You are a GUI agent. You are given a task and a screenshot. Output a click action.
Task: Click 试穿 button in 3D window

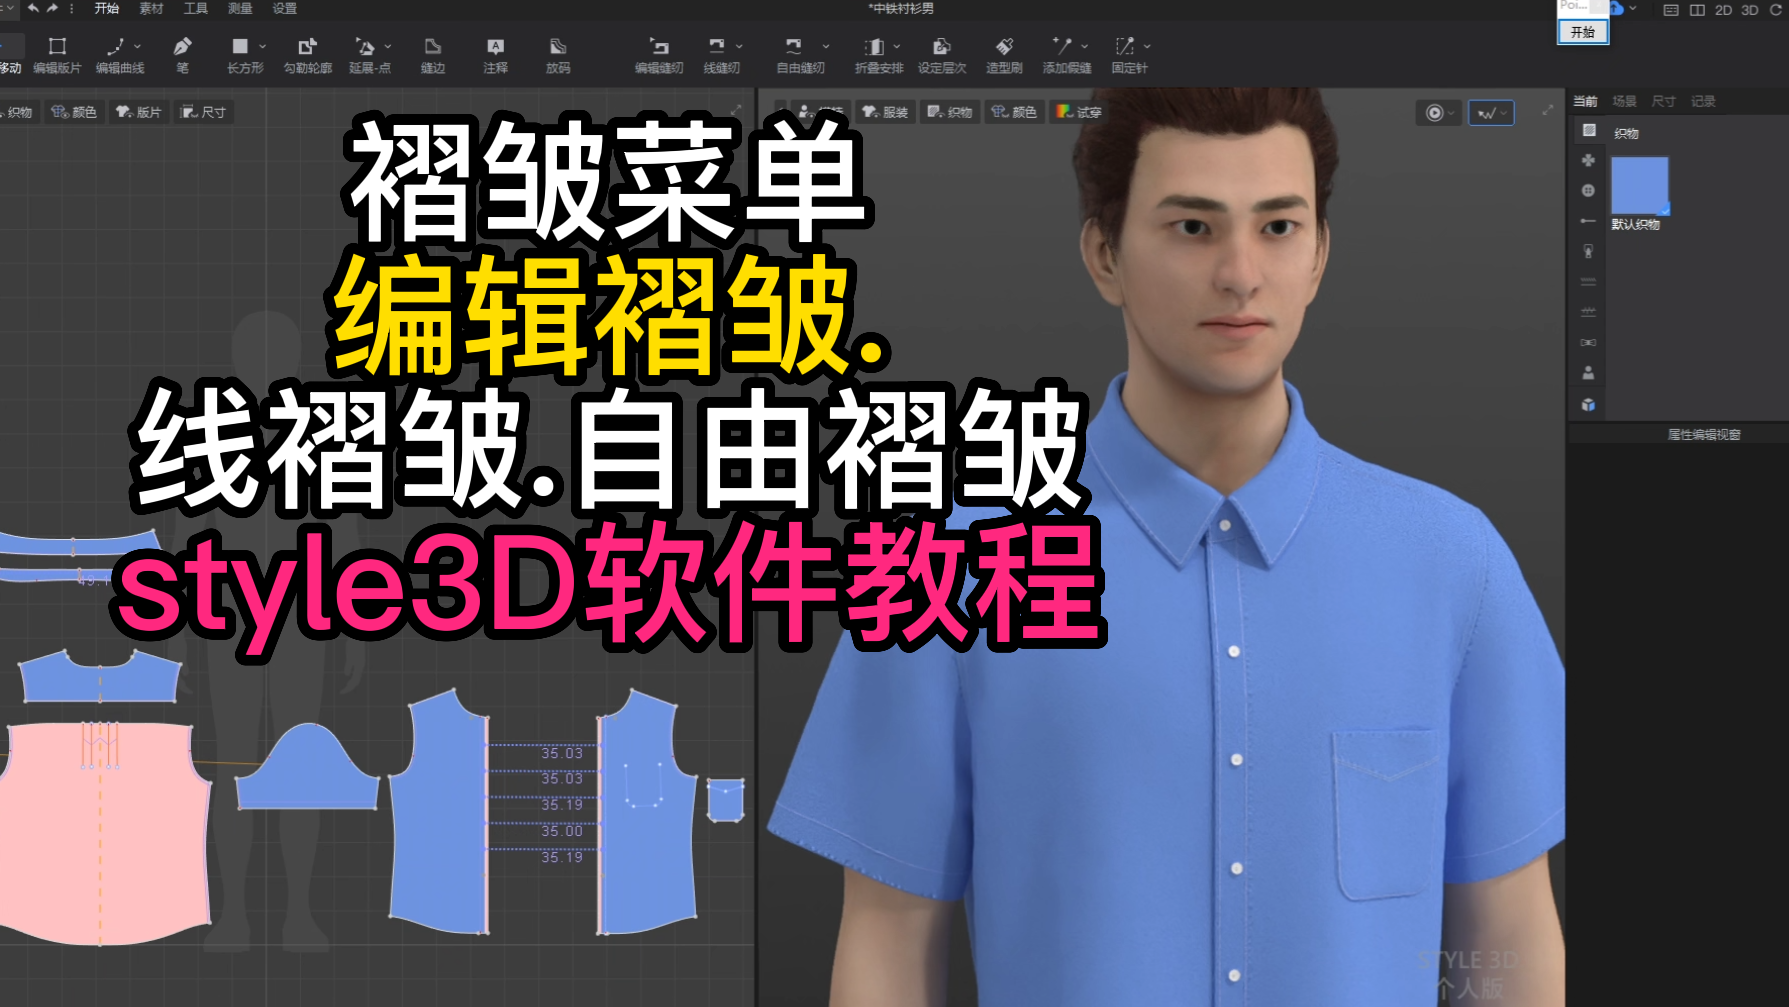pyautogui.click(x=1079, y=112)
